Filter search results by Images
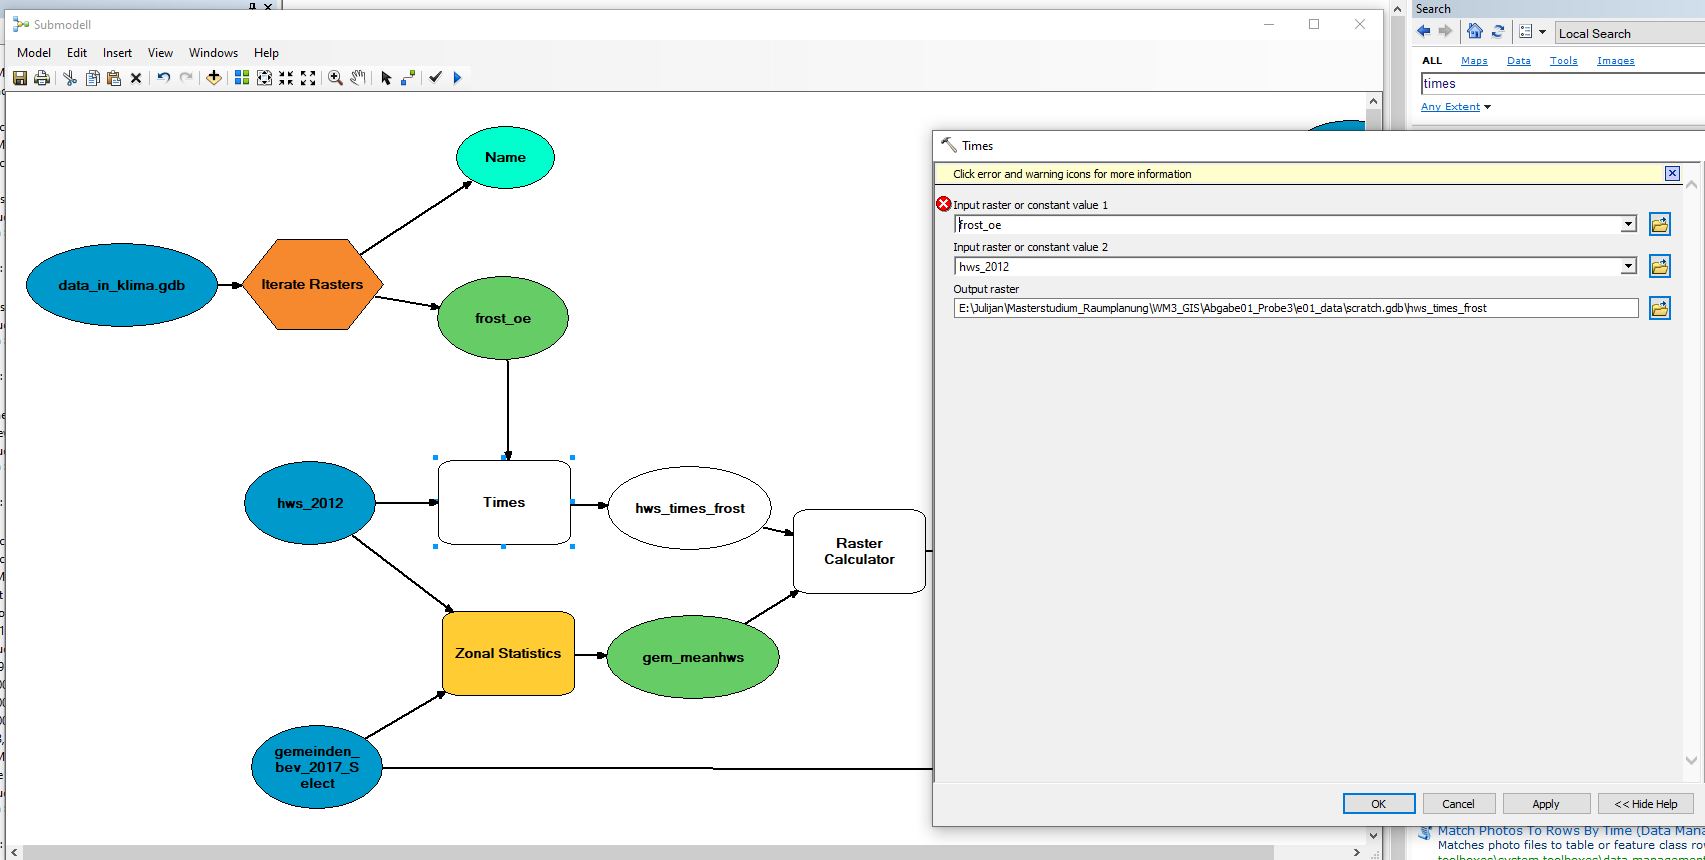 (x=1616, y=61)
